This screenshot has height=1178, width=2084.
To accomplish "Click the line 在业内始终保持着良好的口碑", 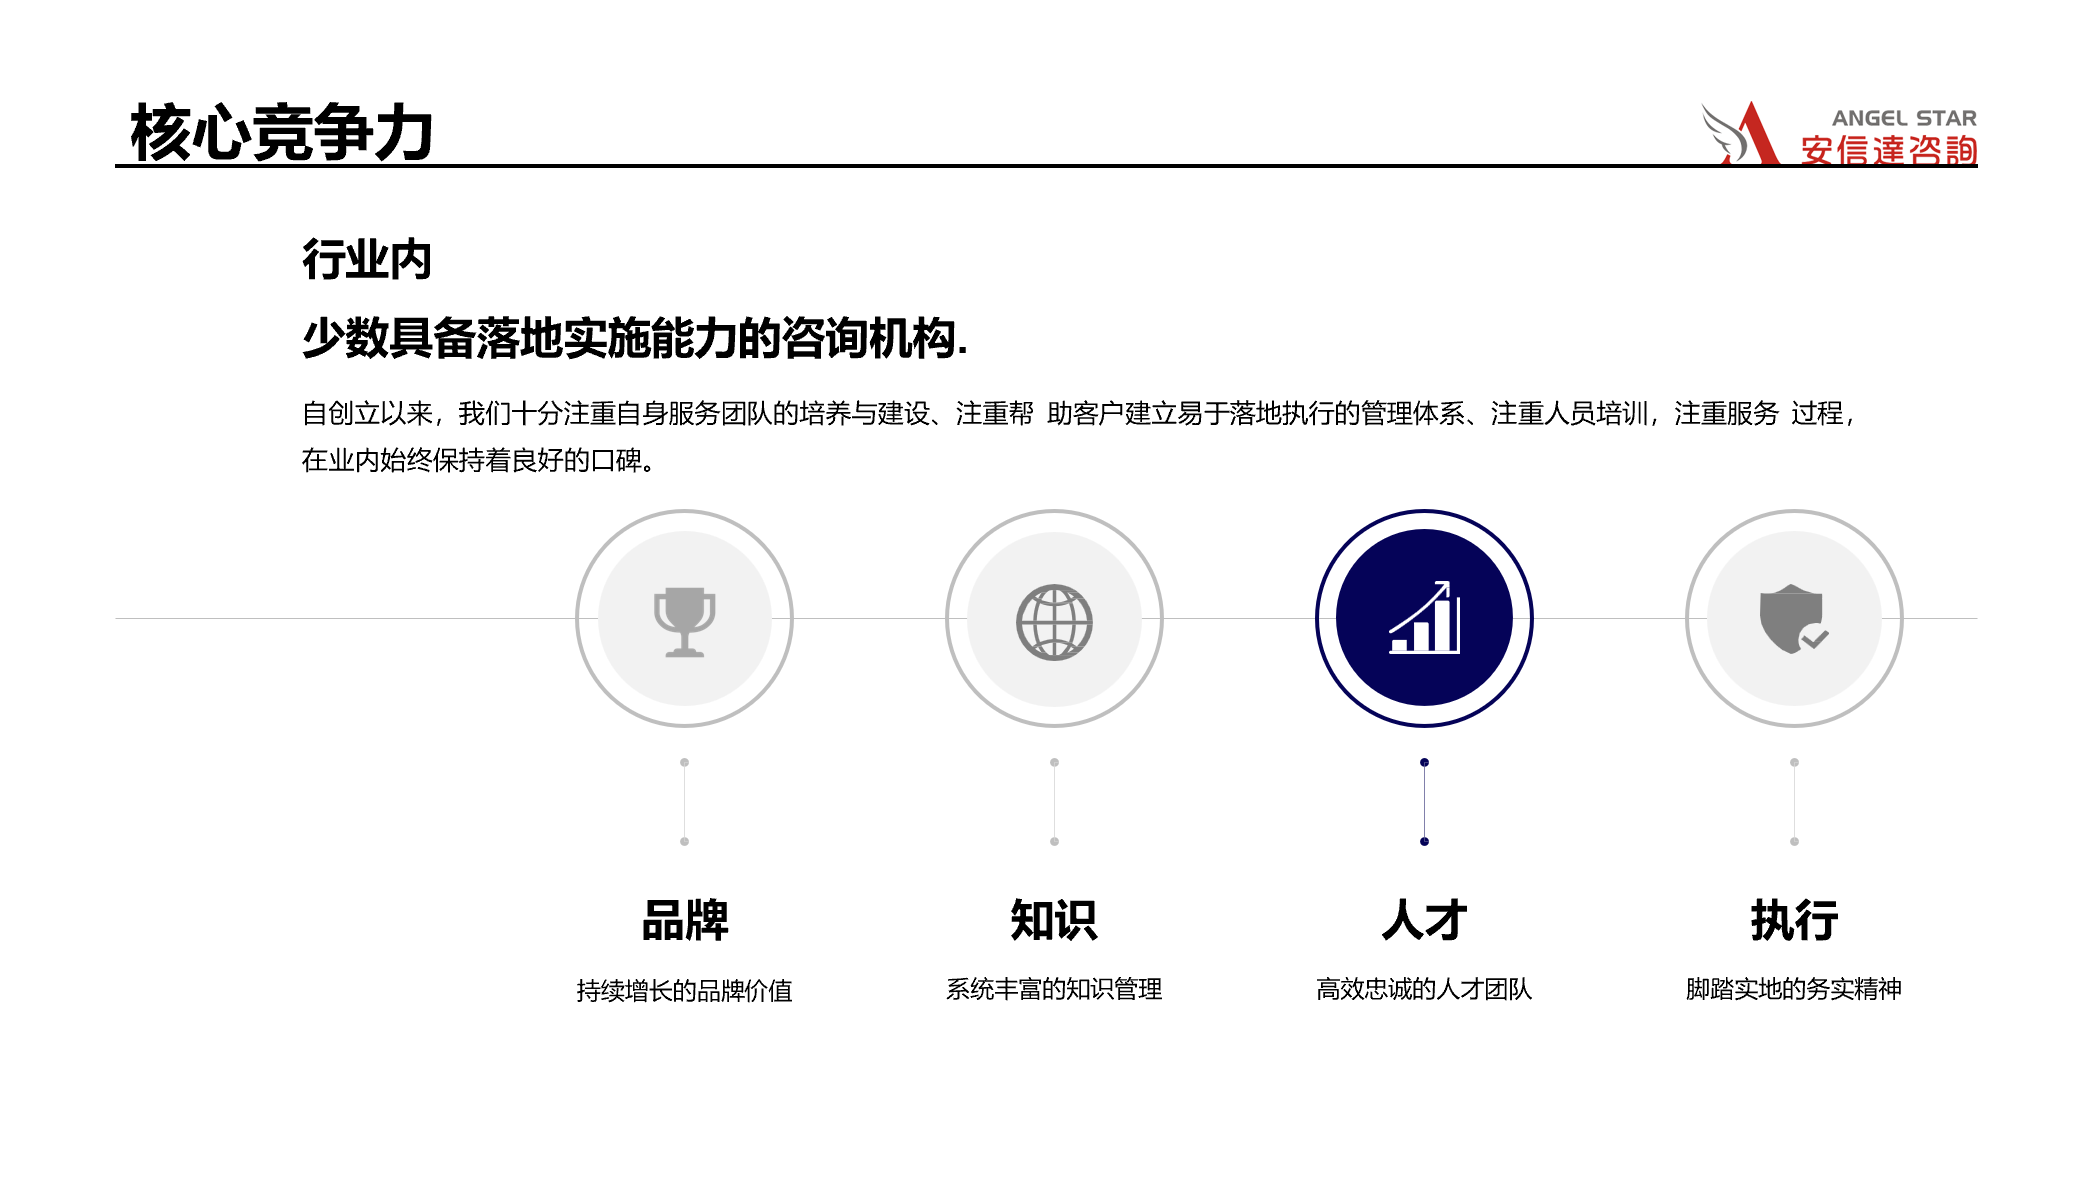I will coord(479,460).
